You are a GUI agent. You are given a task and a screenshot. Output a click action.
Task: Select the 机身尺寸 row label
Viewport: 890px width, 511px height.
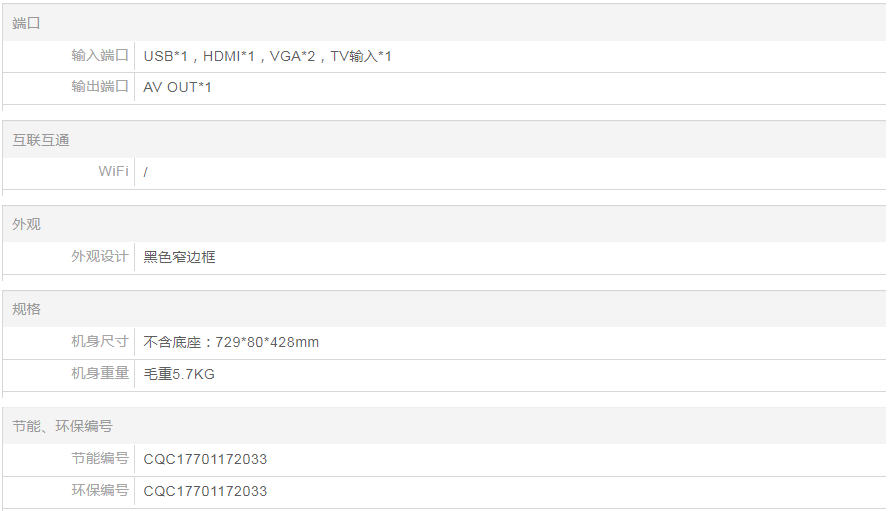point(100,342)
